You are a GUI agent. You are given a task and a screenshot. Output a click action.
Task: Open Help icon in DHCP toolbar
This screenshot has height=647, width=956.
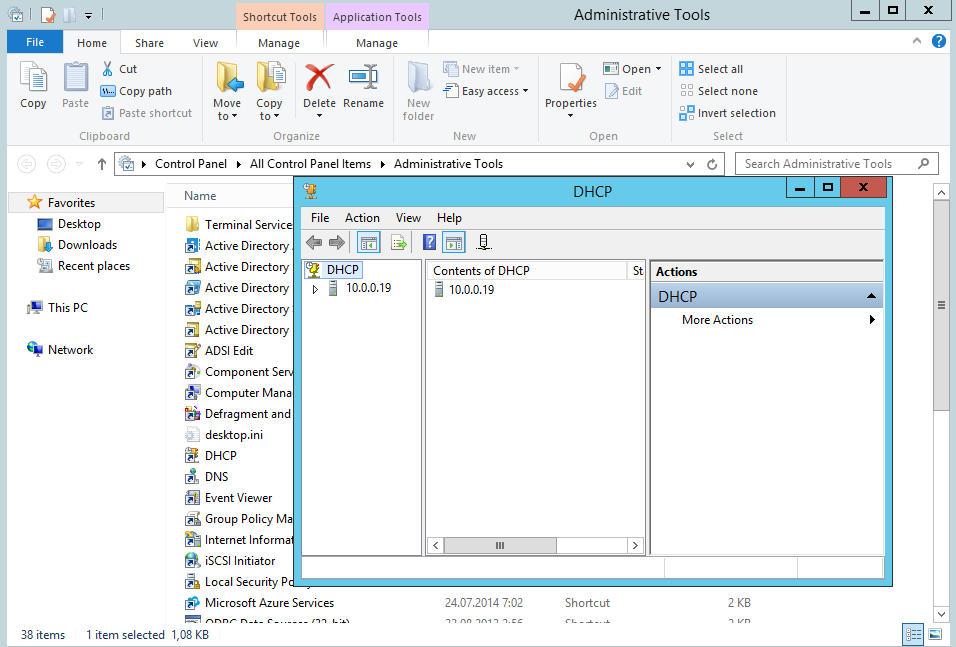coord(429,243)
